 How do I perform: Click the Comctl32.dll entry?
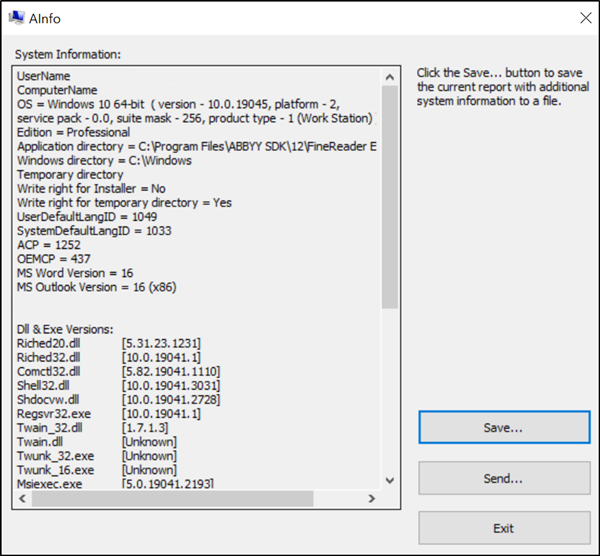49,372
